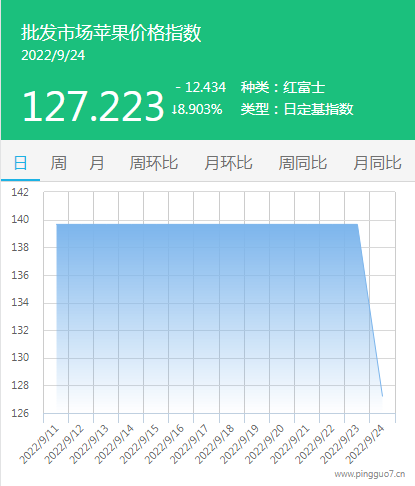Click the label 类型：日定基指数
Image resolution: width=415 pixels, height=486 pixels.
click(x=297, y=109)
